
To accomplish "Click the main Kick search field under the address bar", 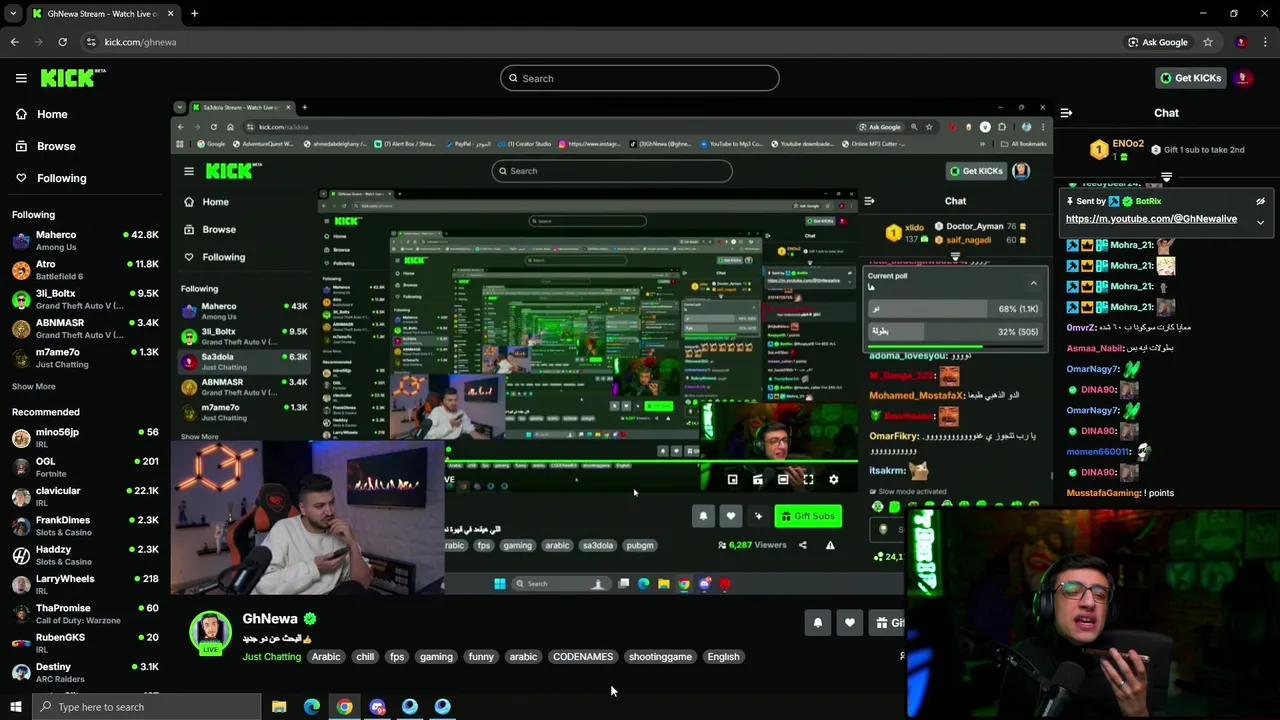I will (x=640, y=78).
